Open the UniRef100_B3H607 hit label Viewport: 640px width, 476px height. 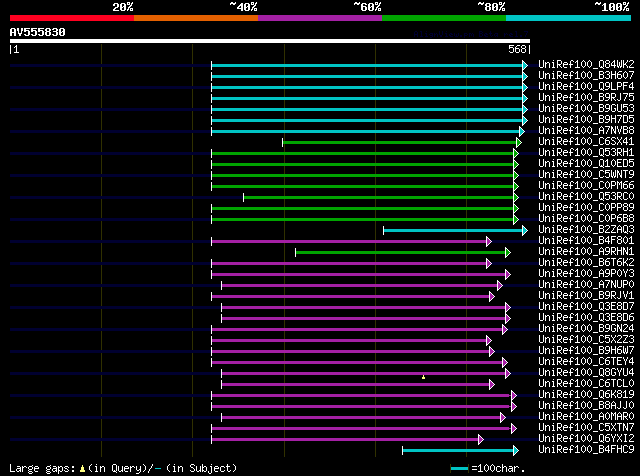[x=586, y=75]
